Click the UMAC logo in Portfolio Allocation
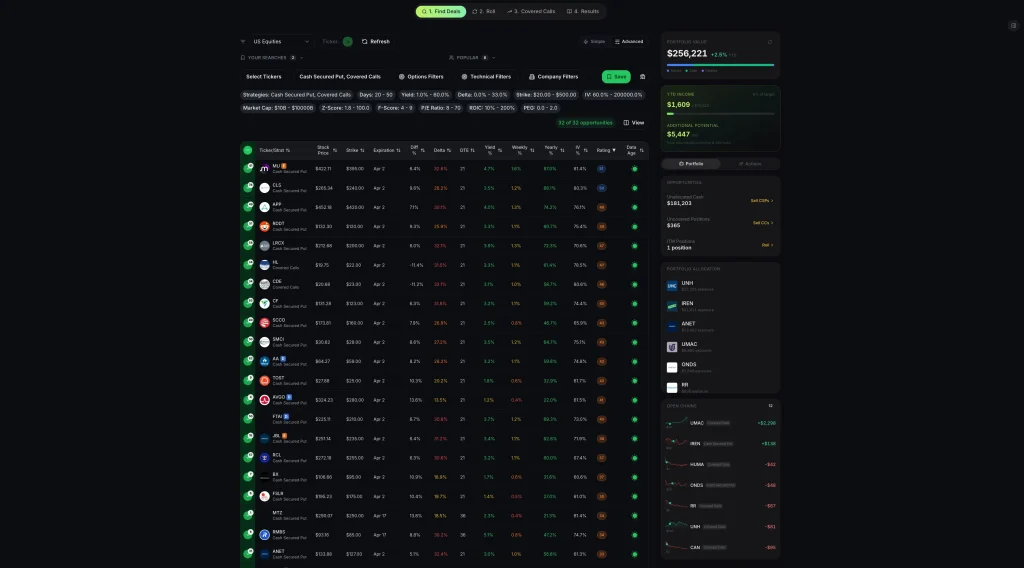The height and width of the screenshot is (568, 1024). click(x=672, y=347)
